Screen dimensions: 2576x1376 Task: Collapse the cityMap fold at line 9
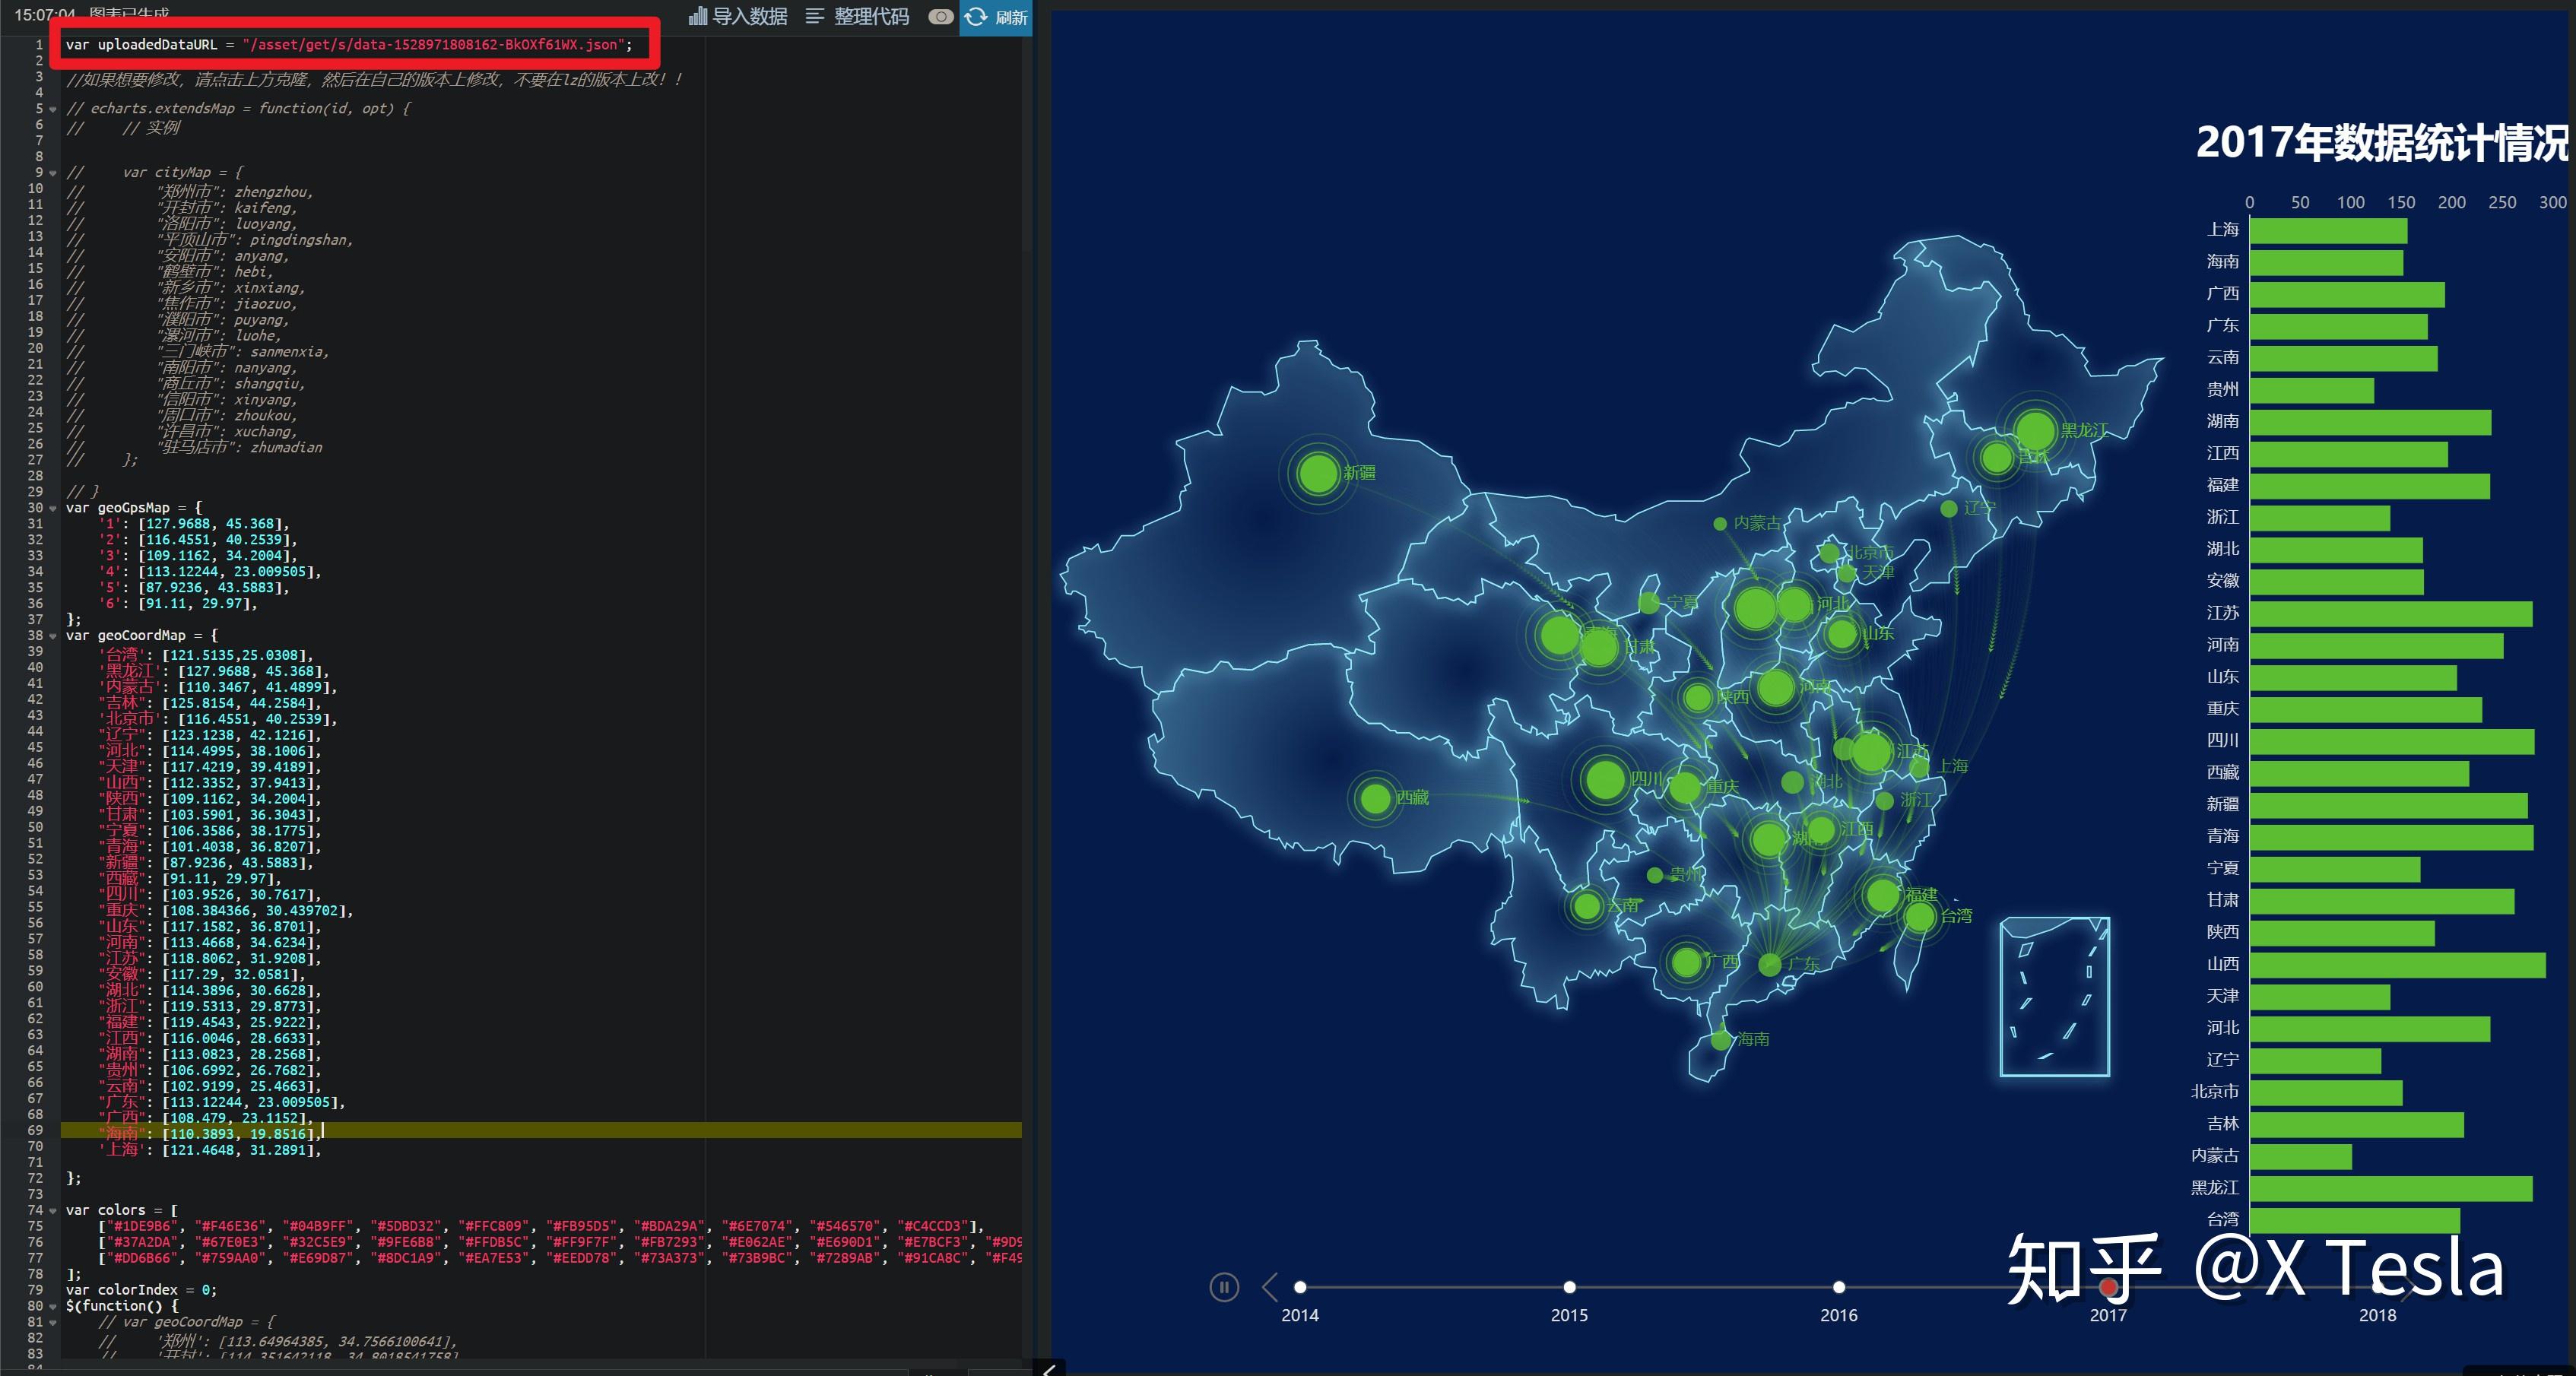pos(53,173)
